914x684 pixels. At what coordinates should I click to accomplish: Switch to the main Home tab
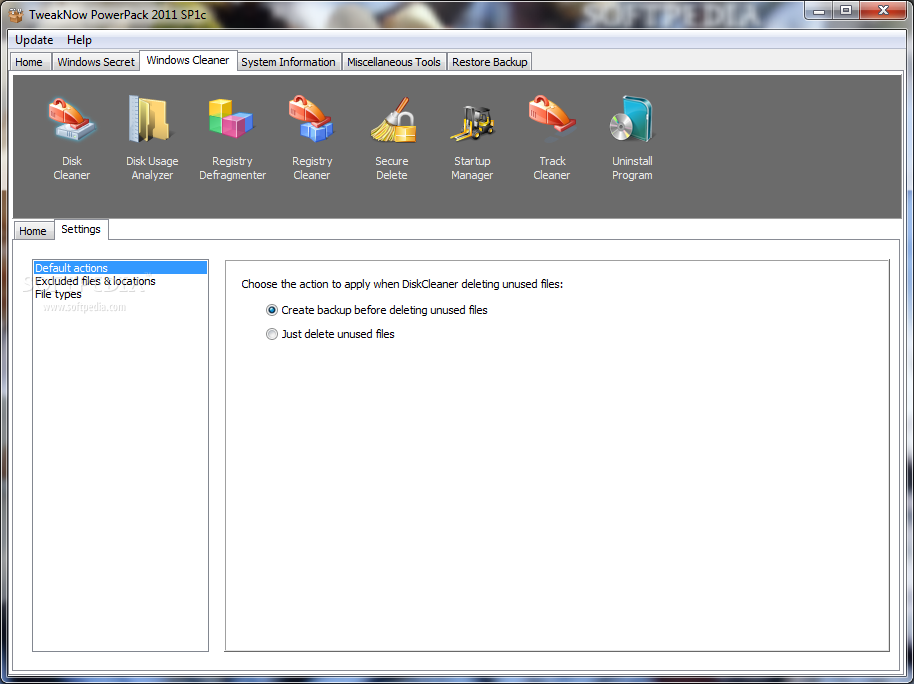pos(29,62)
